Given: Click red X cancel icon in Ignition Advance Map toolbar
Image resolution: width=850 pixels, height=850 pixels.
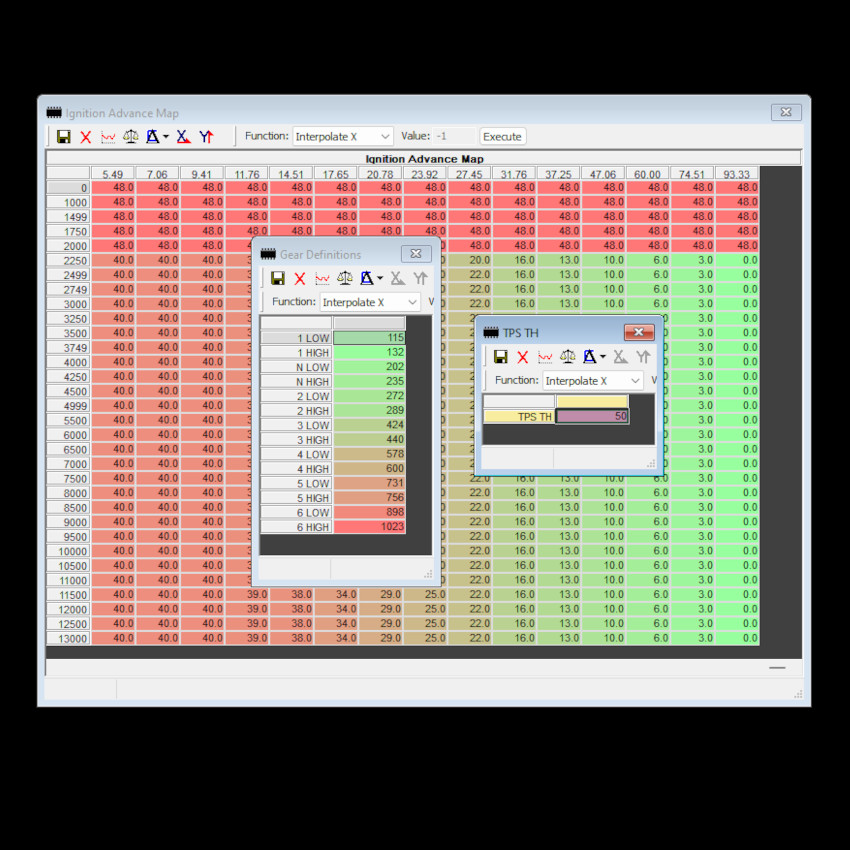Looking at the screenshot, I should click(x=86, y=137).
